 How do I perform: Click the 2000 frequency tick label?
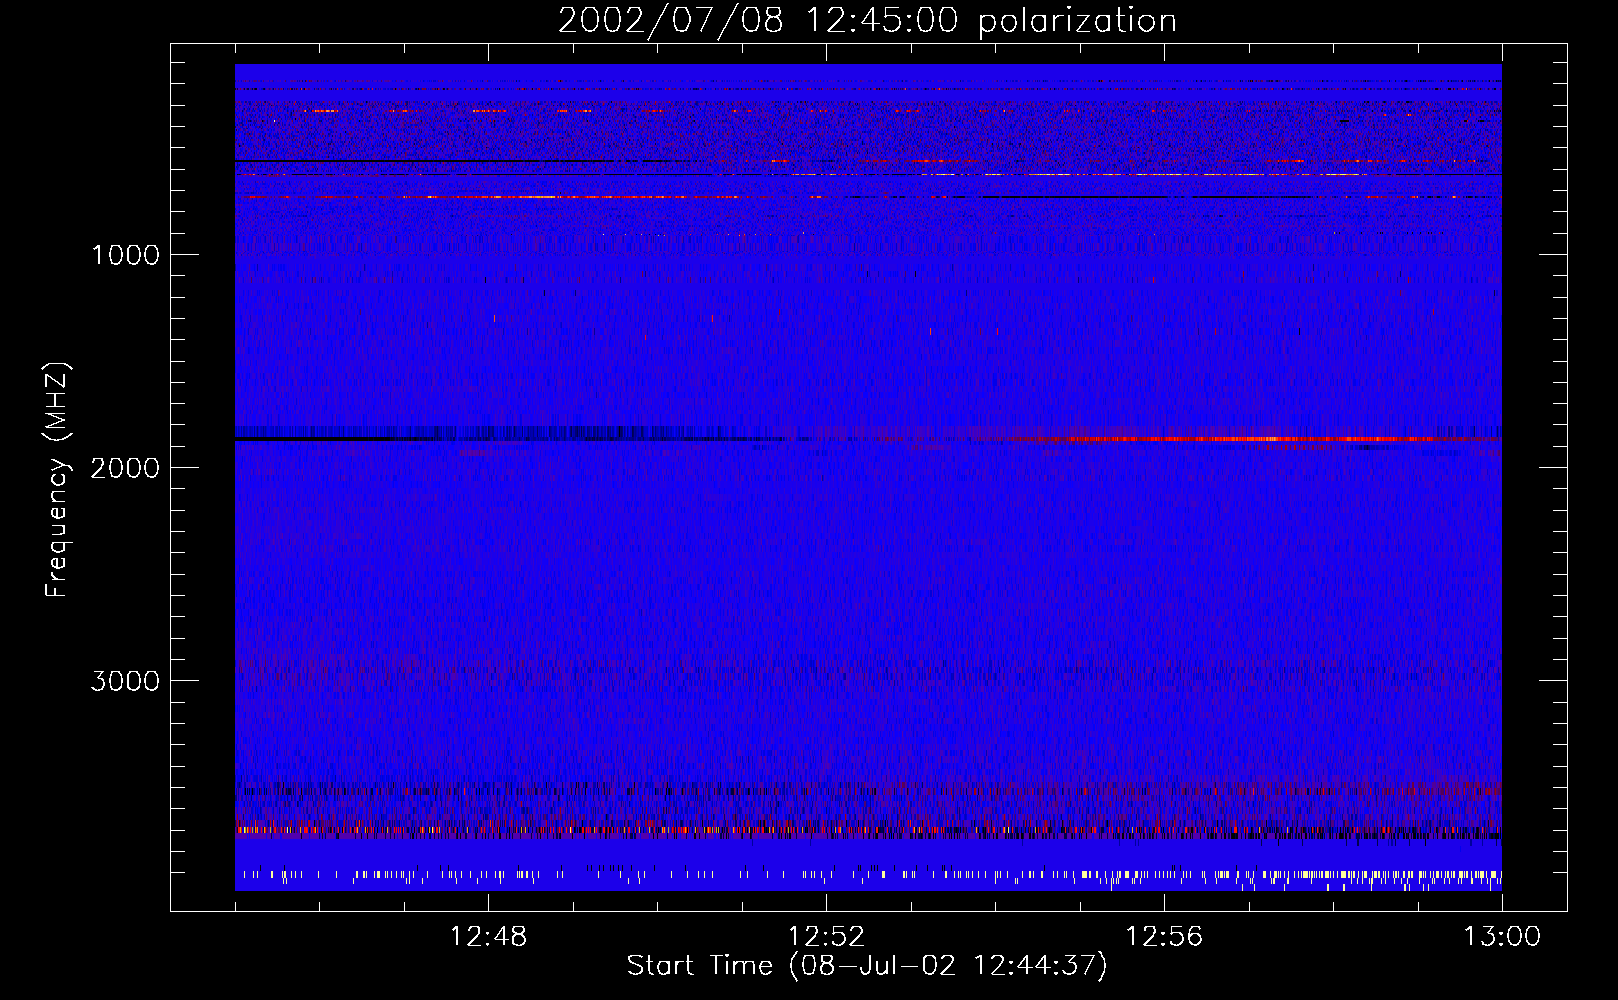(x=125, y=468)
